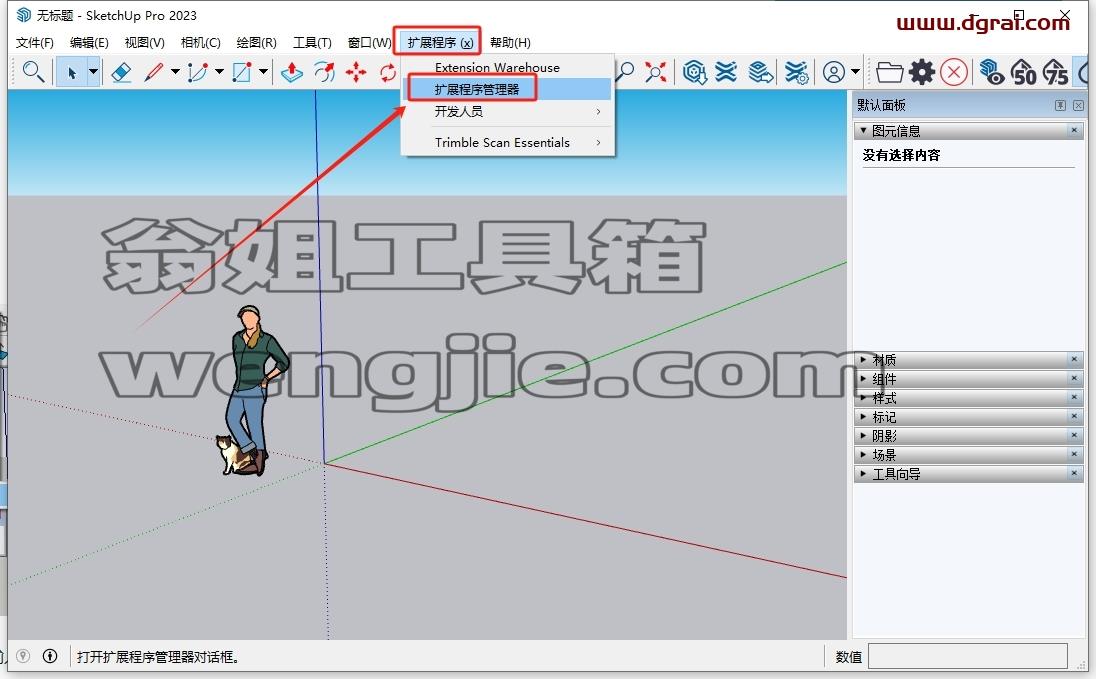This screenshot has width=1096, height=679.
Task: Click the house icon labeled 50
Action: 1024,72
